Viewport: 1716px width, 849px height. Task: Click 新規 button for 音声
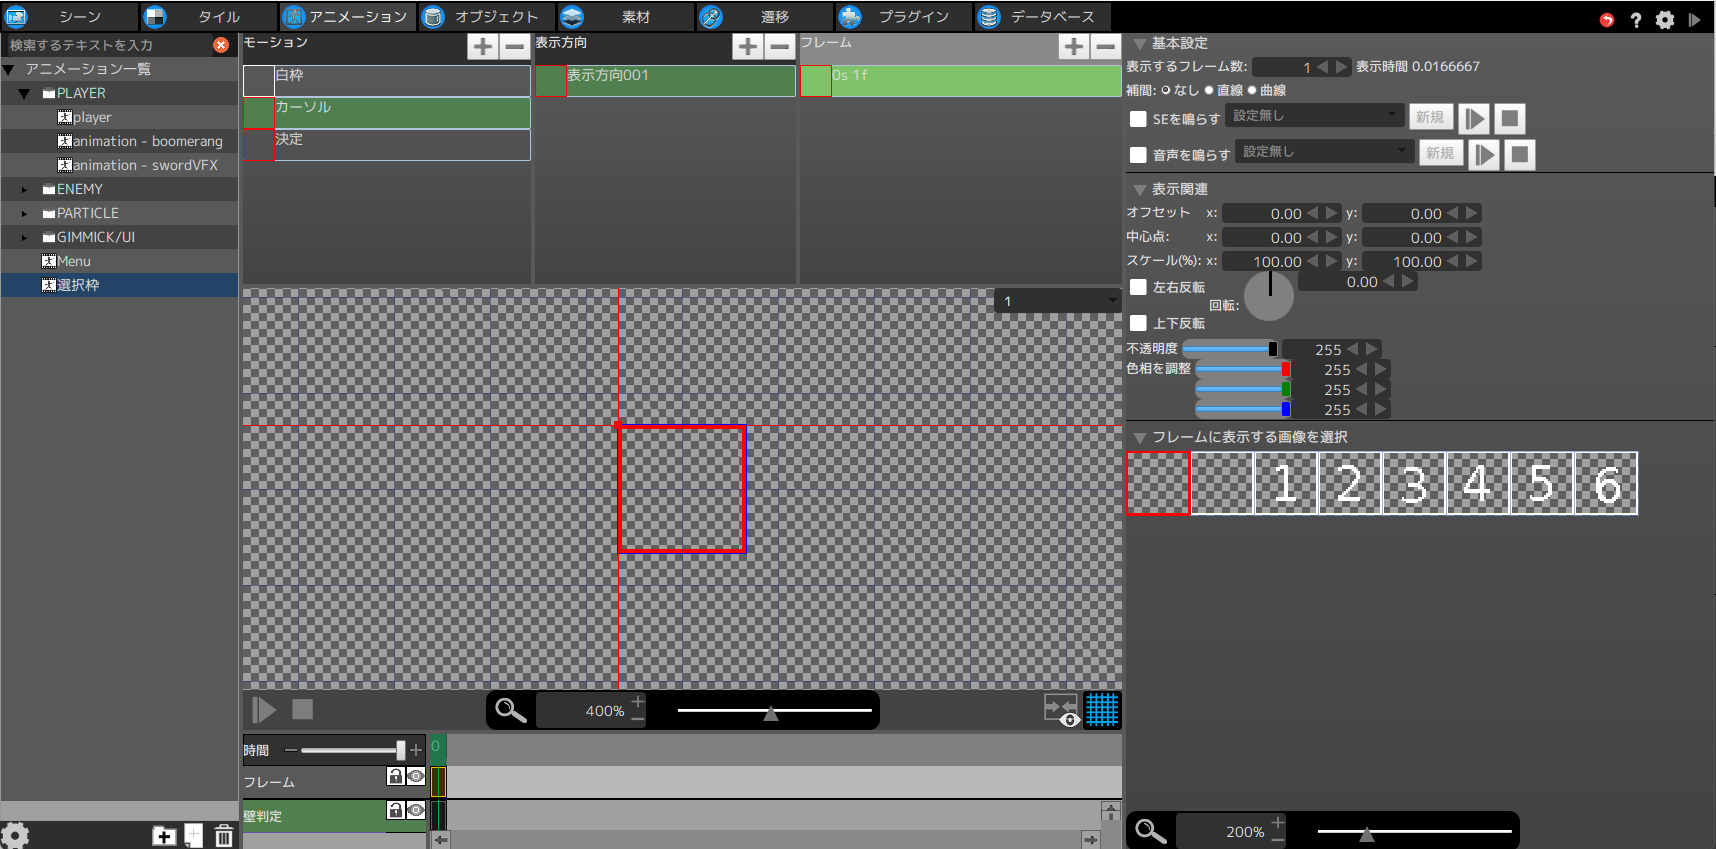tap(1440, 153)
